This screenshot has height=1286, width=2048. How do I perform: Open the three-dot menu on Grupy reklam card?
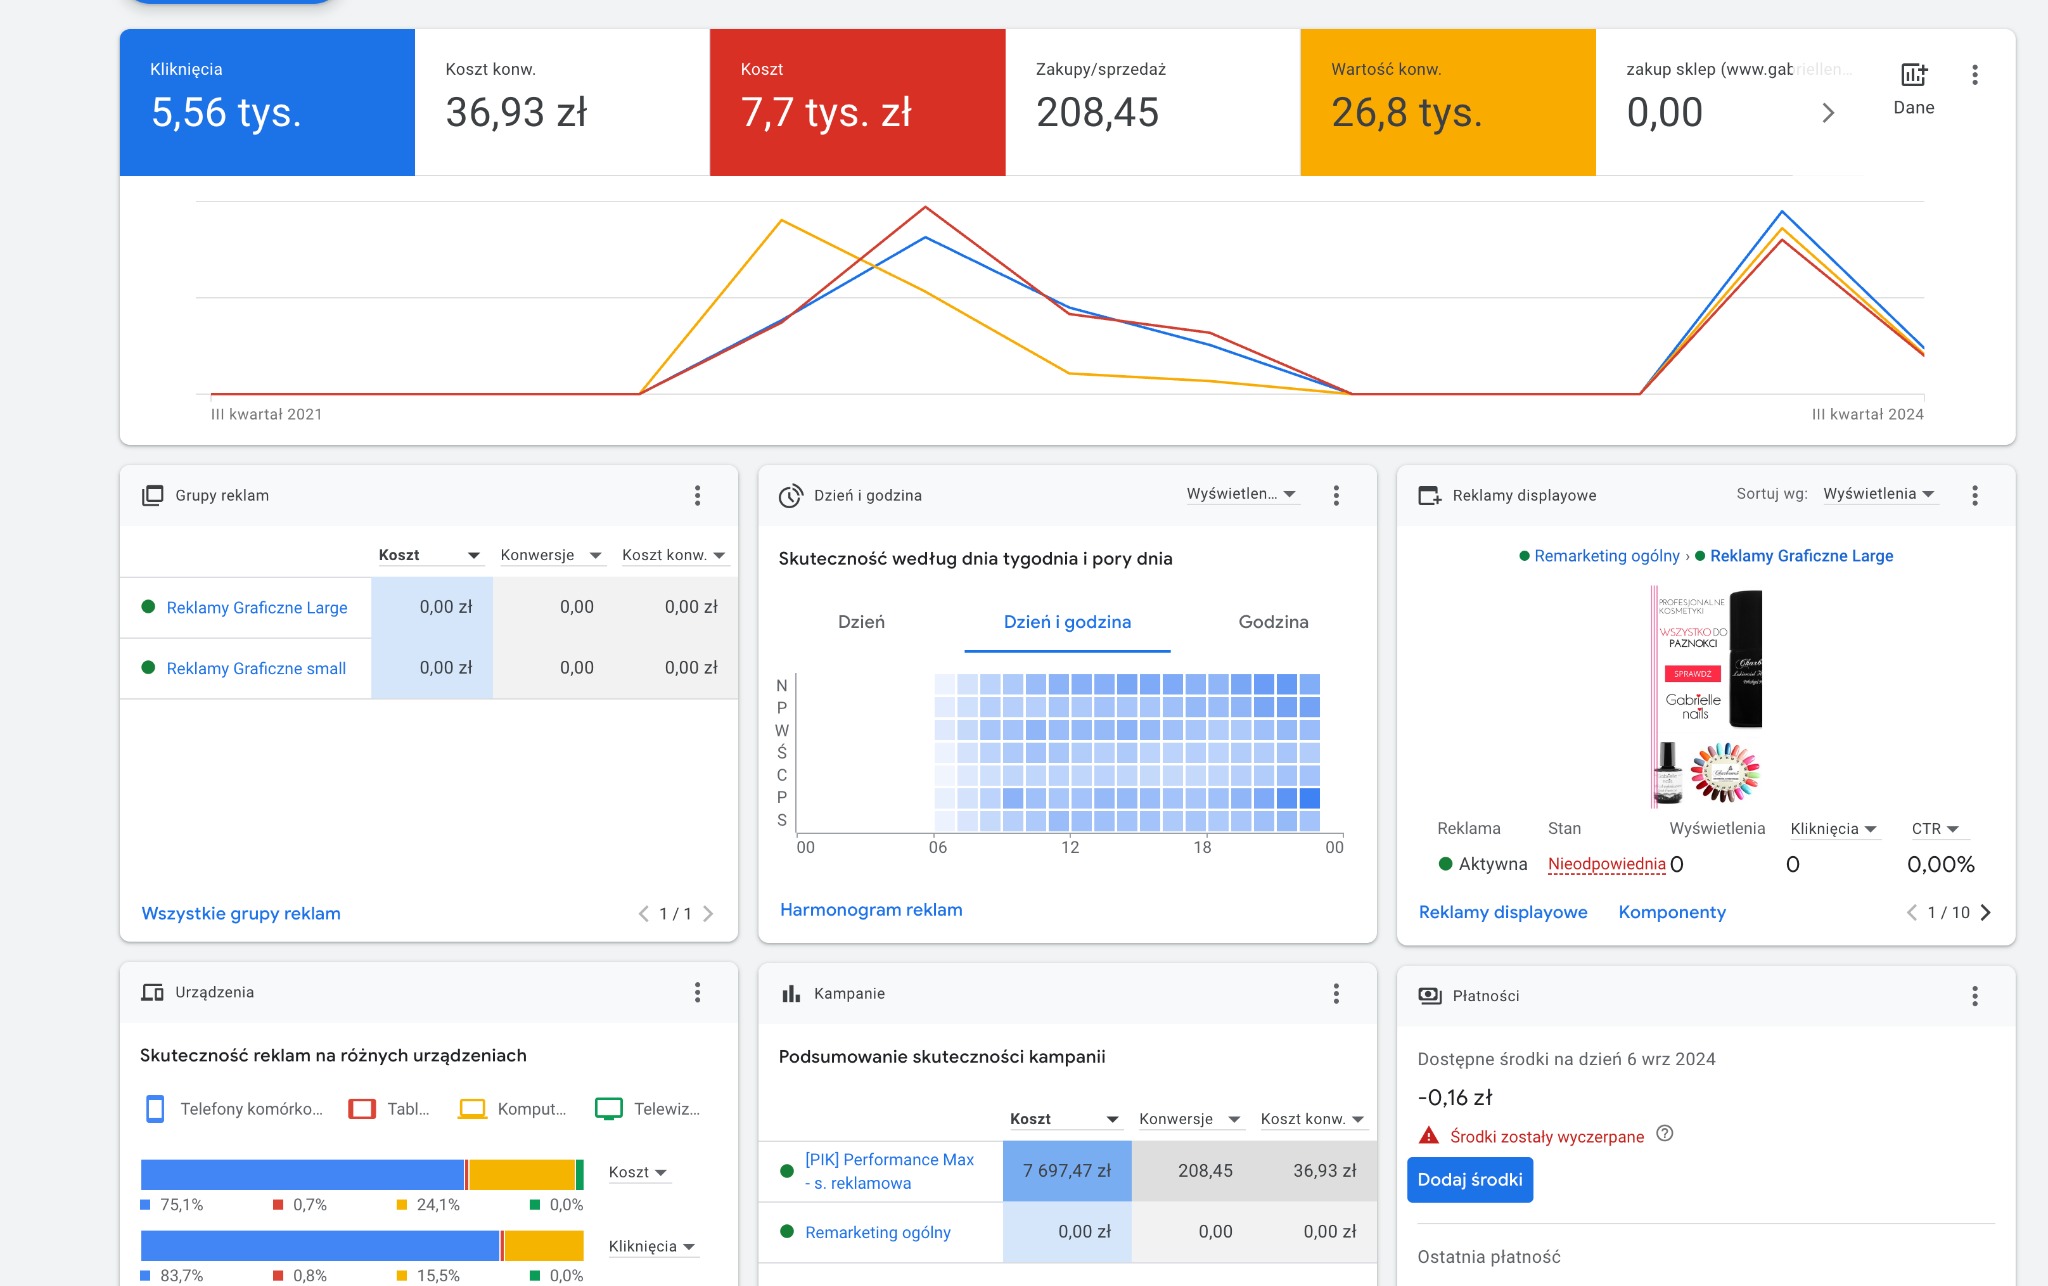(697, 494)
